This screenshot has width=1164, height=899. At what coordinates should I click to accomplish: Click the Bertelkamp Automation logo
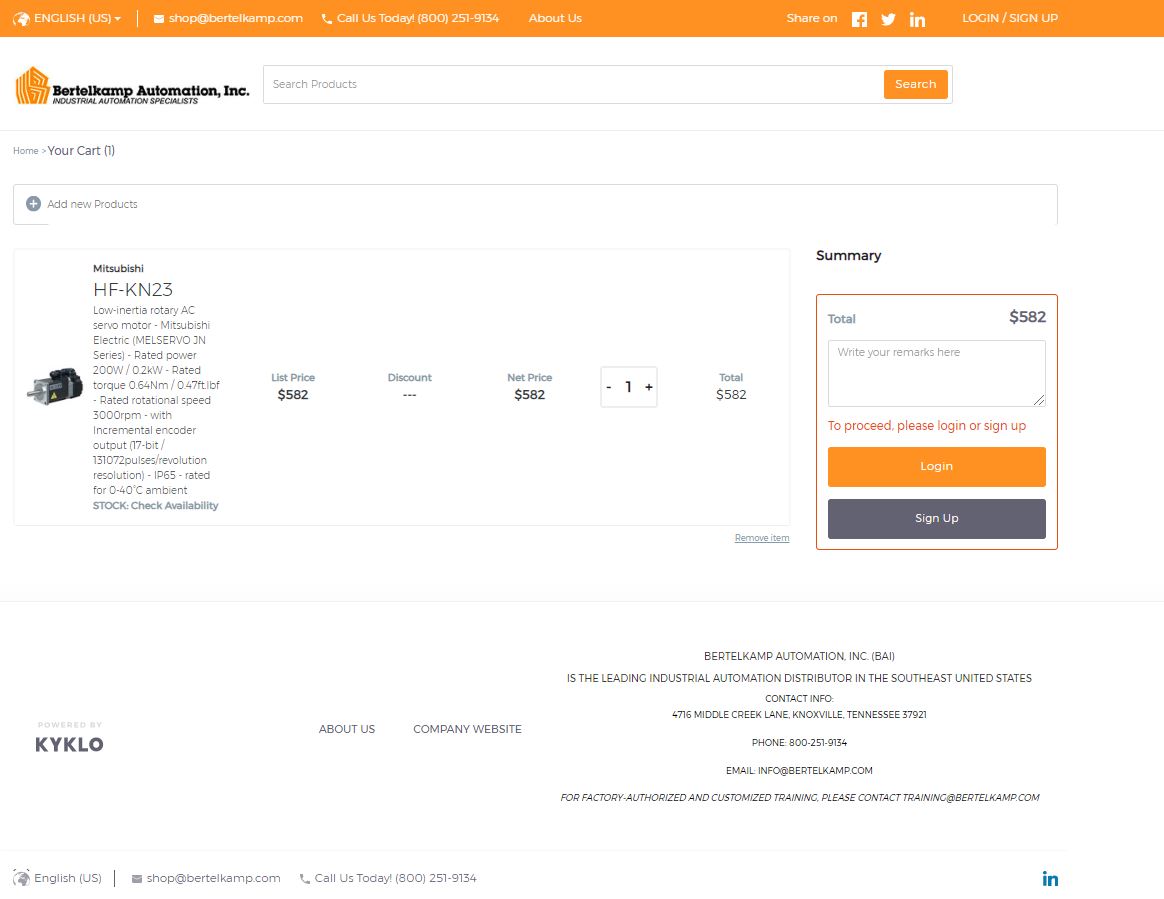pyautogui.click(x=132, y=85)
